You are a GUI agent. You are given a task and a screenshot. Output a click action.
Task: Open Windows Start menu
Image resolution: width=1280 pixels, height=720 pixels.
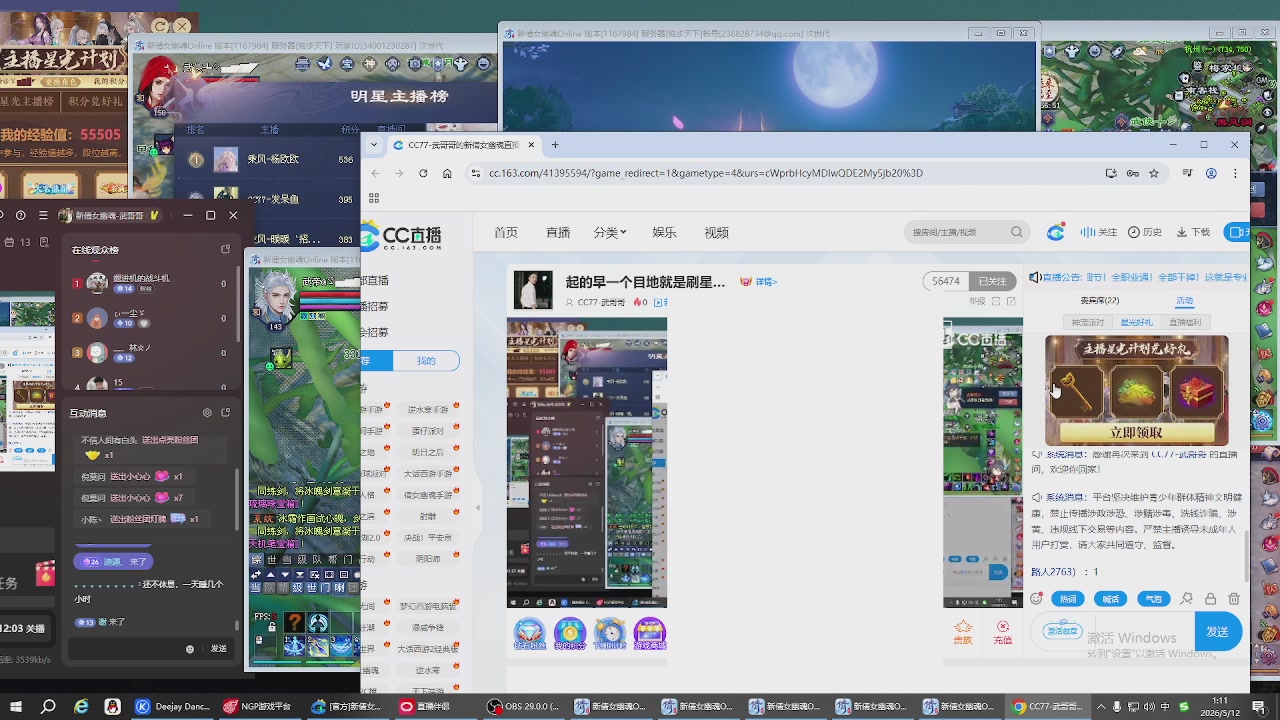click(x=17, y=707)
